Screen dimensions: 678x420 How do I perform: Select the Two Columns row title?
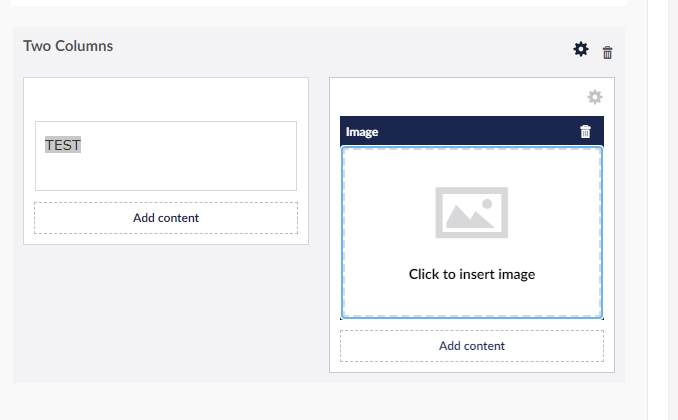pyautogui.click(x=68, y=46)
